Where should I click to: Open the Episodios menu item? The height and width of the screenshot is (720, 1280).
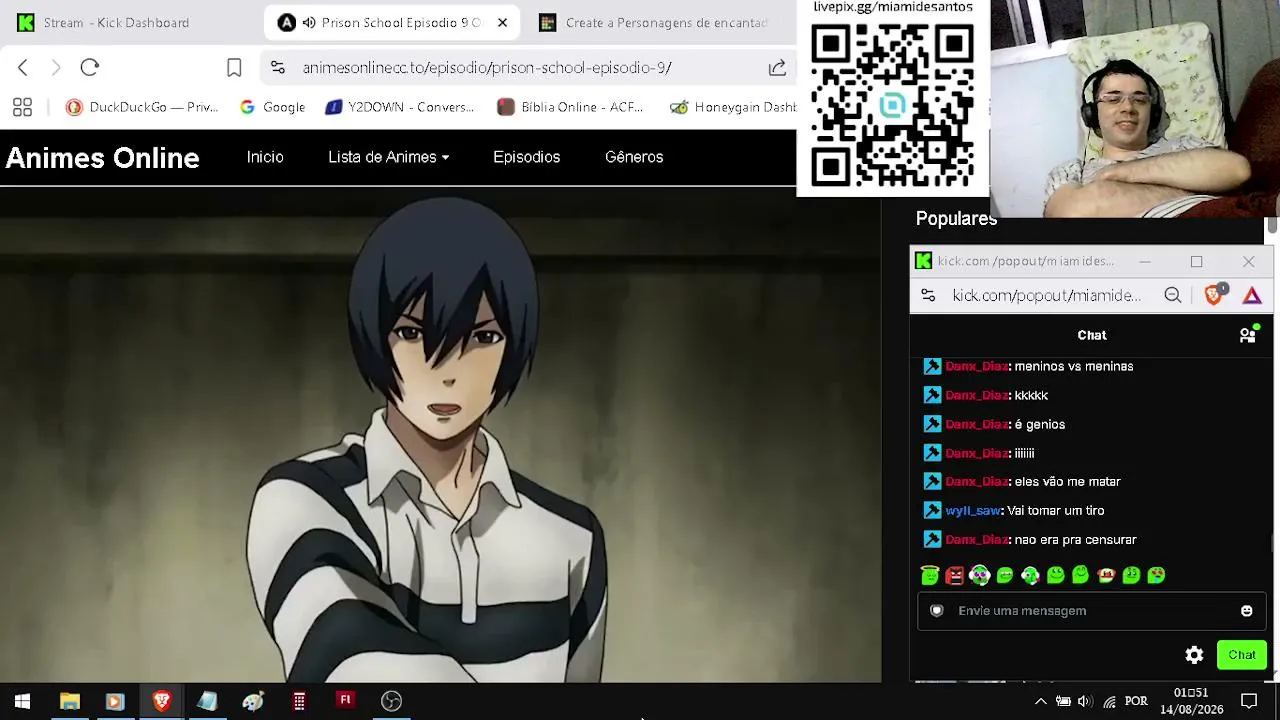[526, 157]
